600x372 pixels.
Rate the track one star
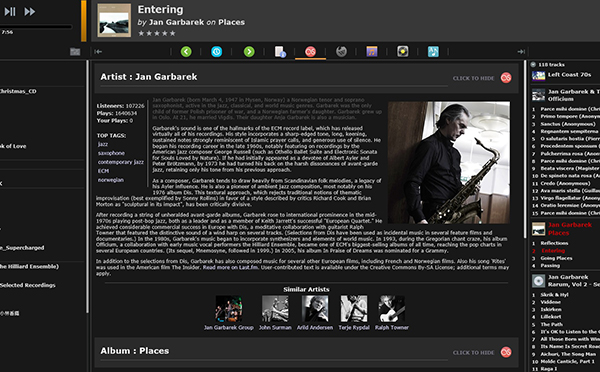(141, 33)
